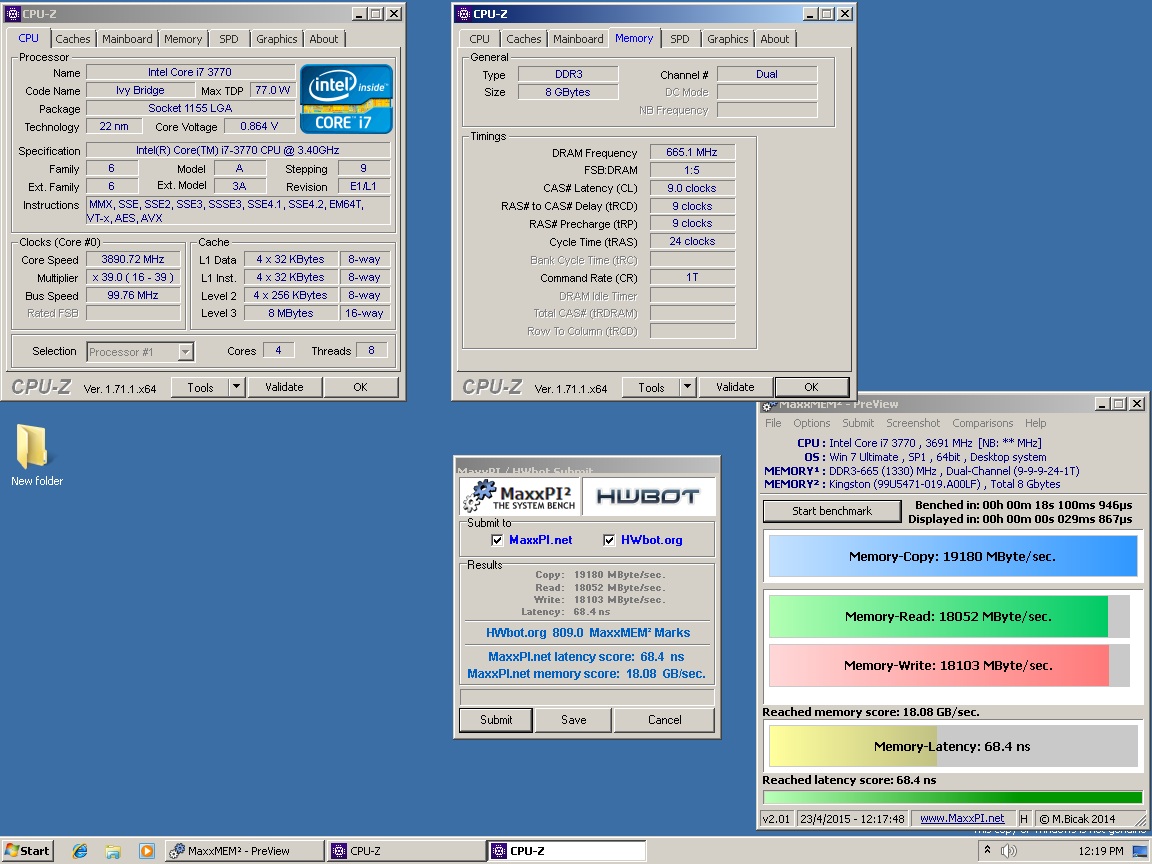
Task: Open MaxxMEM File menu
Action: [x=773, y=423]
